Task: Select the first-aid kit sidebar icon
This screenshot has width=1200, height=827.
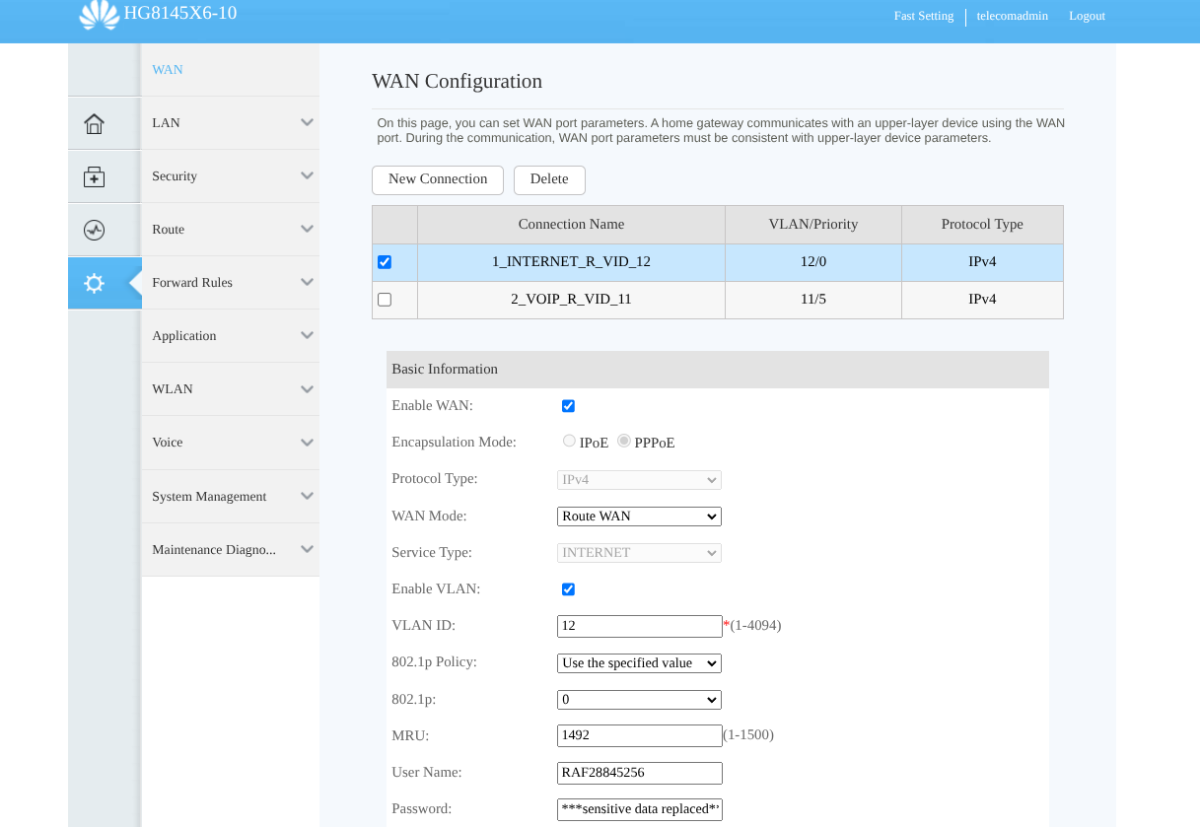Action: (94, 177)
